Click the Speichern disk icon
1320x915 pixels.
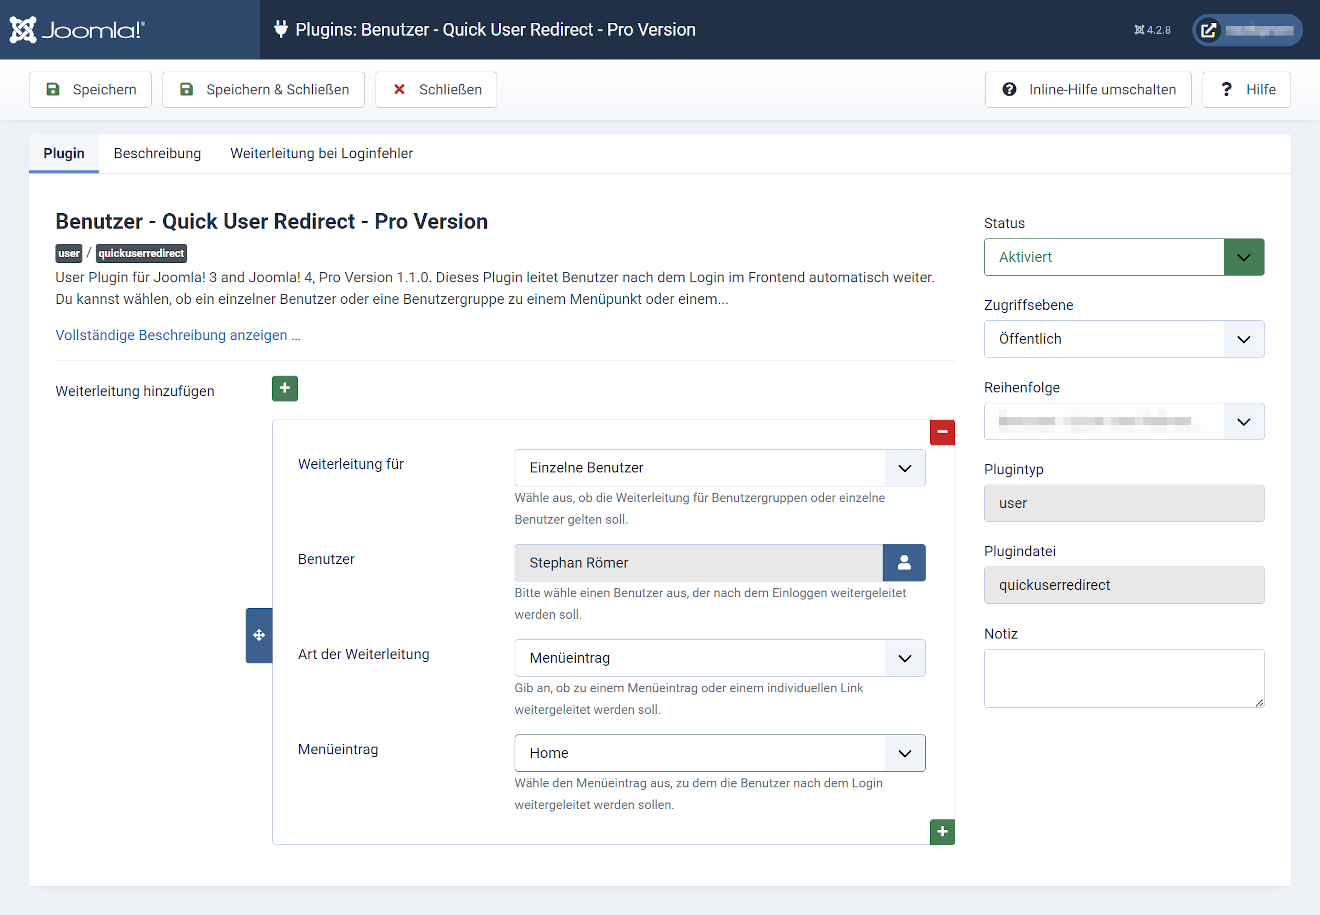click(x=51, y=89)
